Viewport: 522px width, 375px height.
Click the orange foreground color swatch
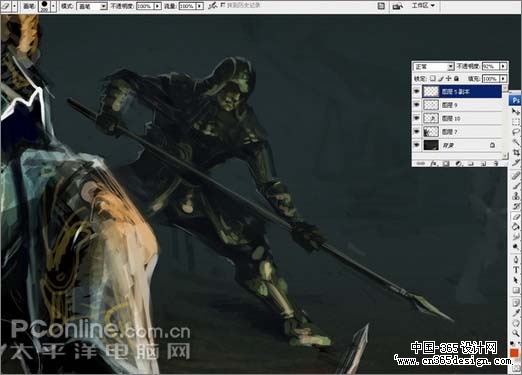point(514,353)
